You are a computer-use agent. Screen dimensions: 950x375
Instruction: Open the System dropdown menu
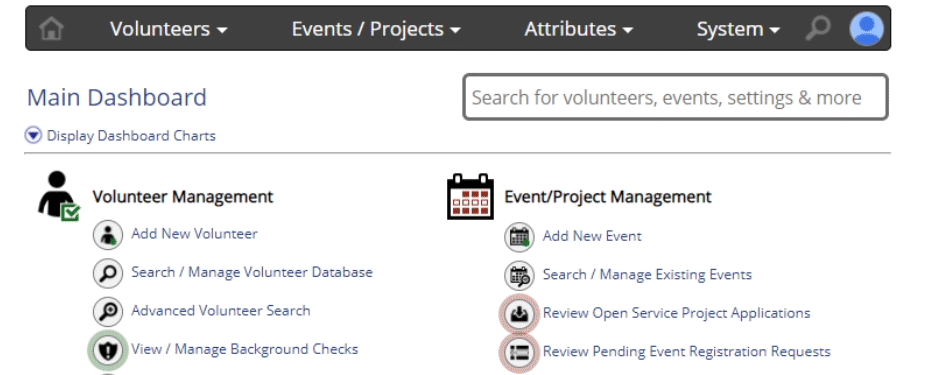point(738,28)
